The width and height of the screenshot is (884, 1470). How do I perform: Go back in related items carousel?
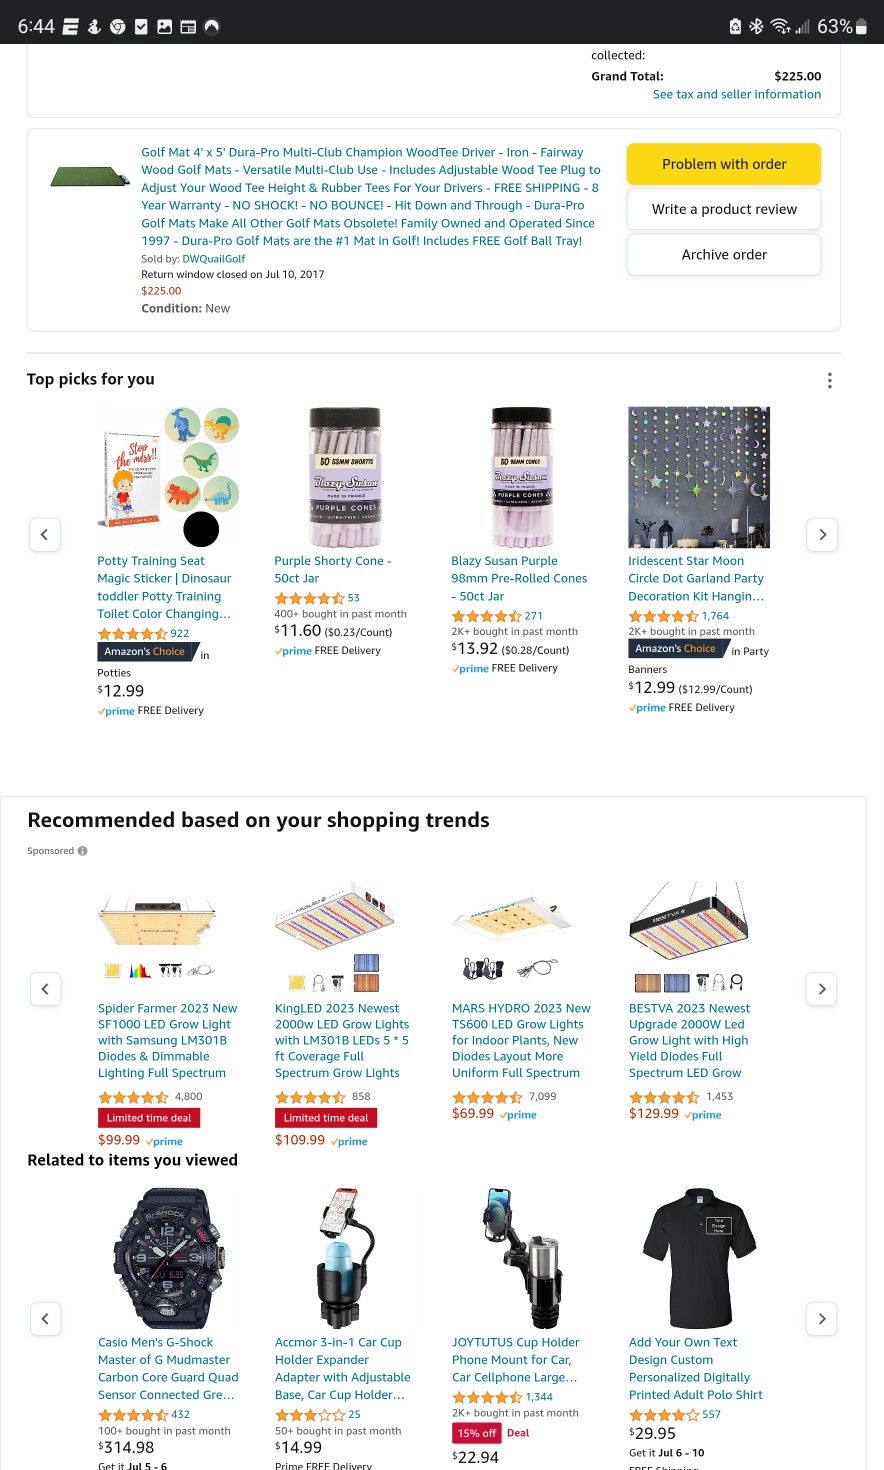pyautogui.click(x=45, y=1319)
